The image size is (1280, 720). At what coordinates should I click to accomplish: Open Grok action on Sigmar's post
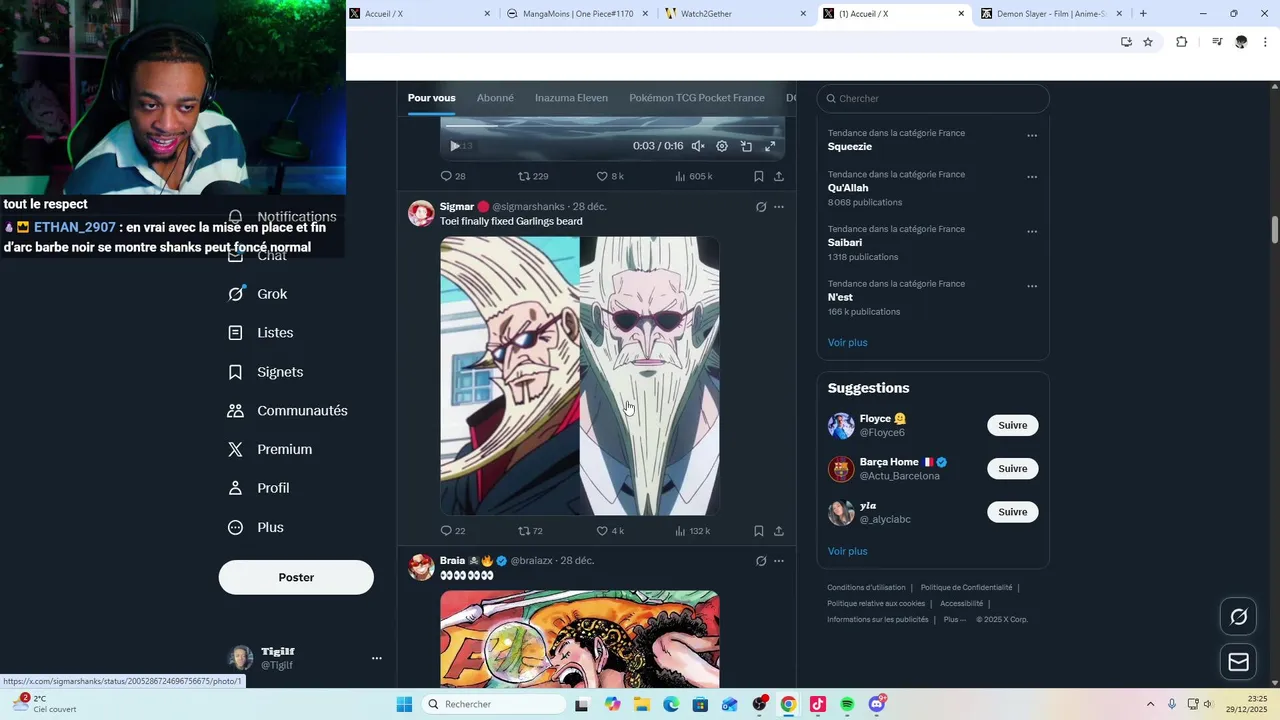761,207
